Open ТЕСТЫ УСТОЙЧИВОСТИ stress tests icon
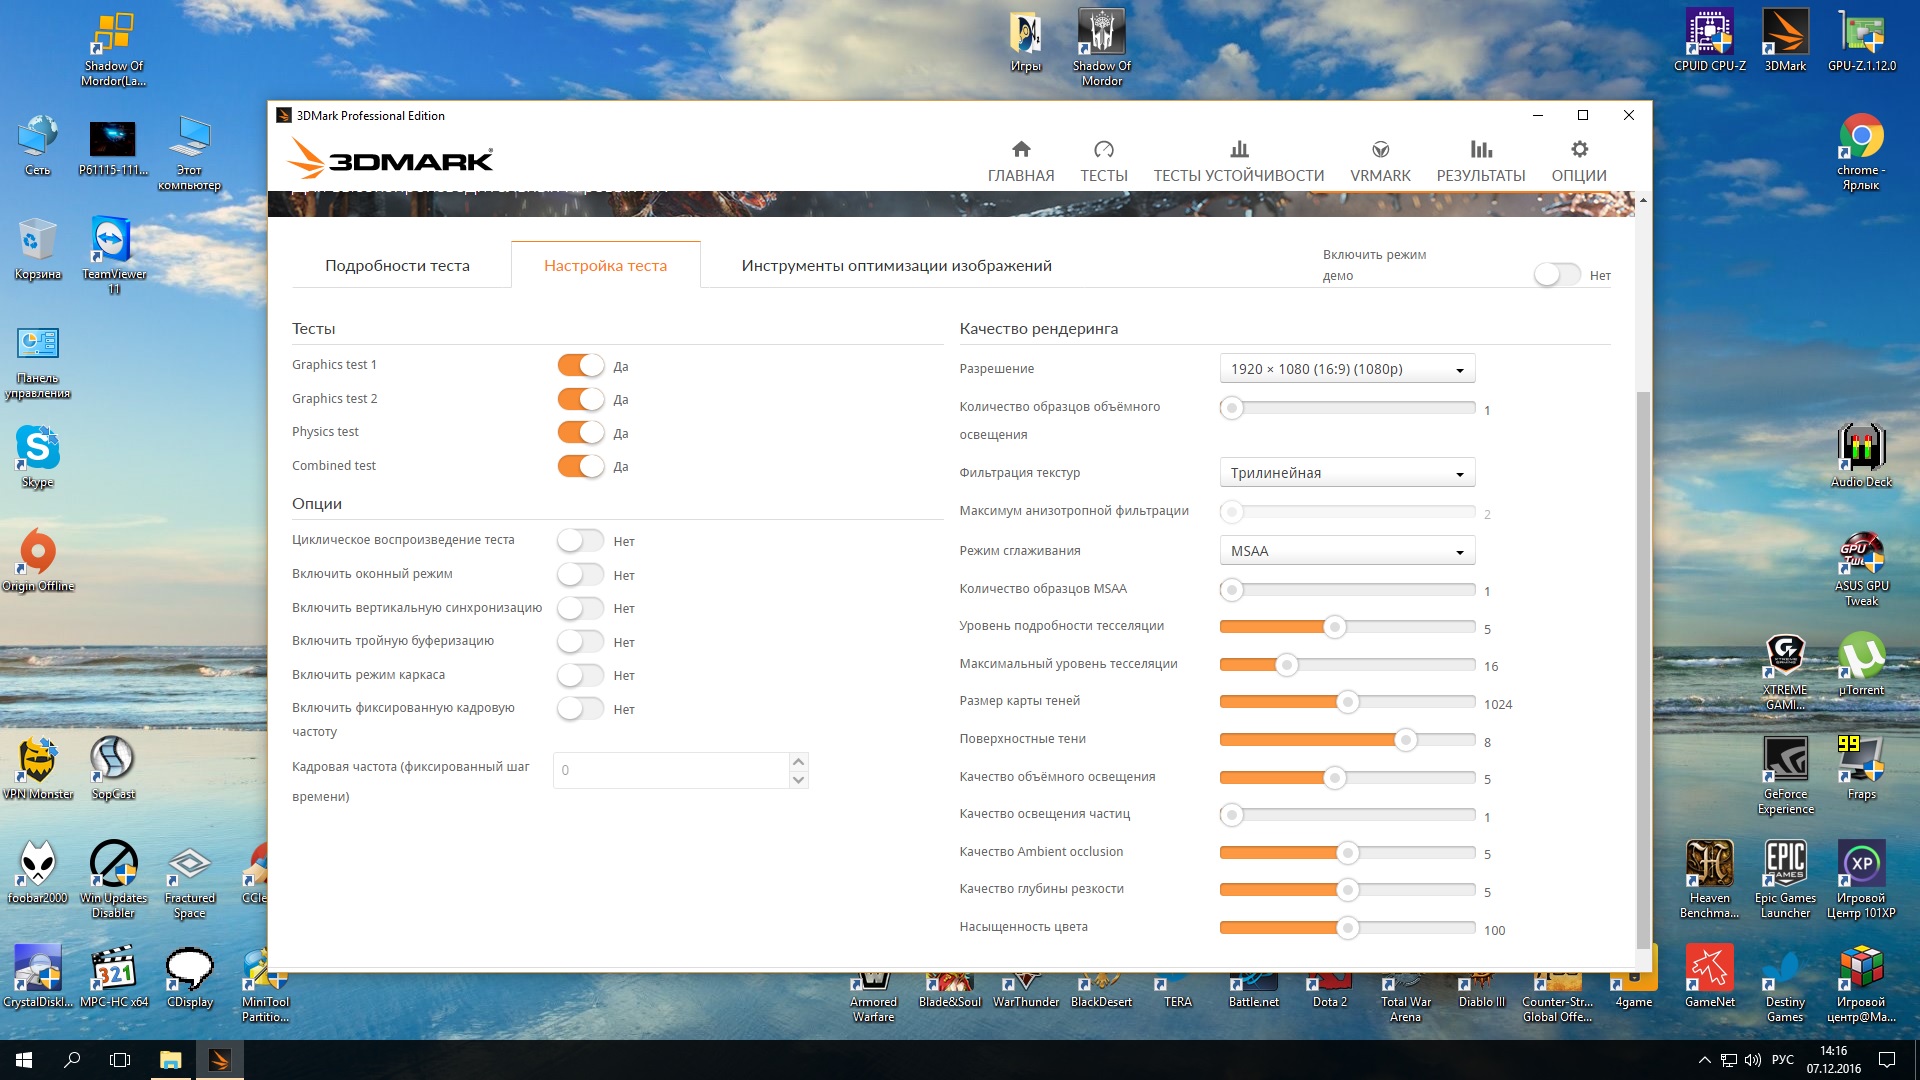The height and width of the screenshot is (1080, 1920). coord(1238,150)
